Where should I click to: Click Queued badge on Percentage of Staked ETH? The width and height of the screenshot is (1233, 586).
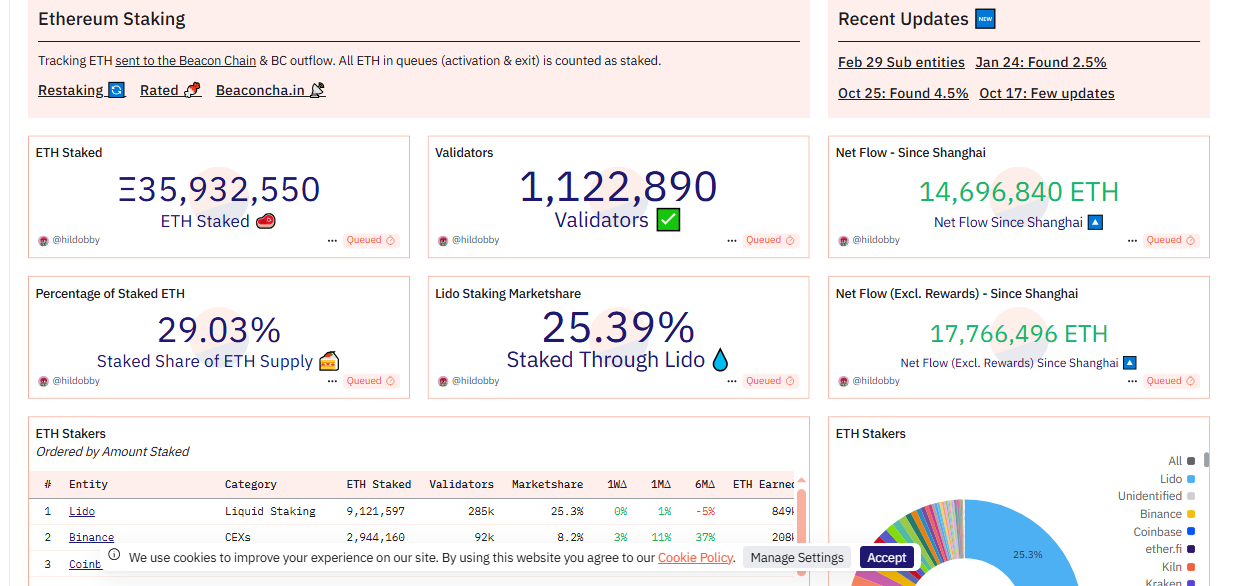click(x=371, y=381)
